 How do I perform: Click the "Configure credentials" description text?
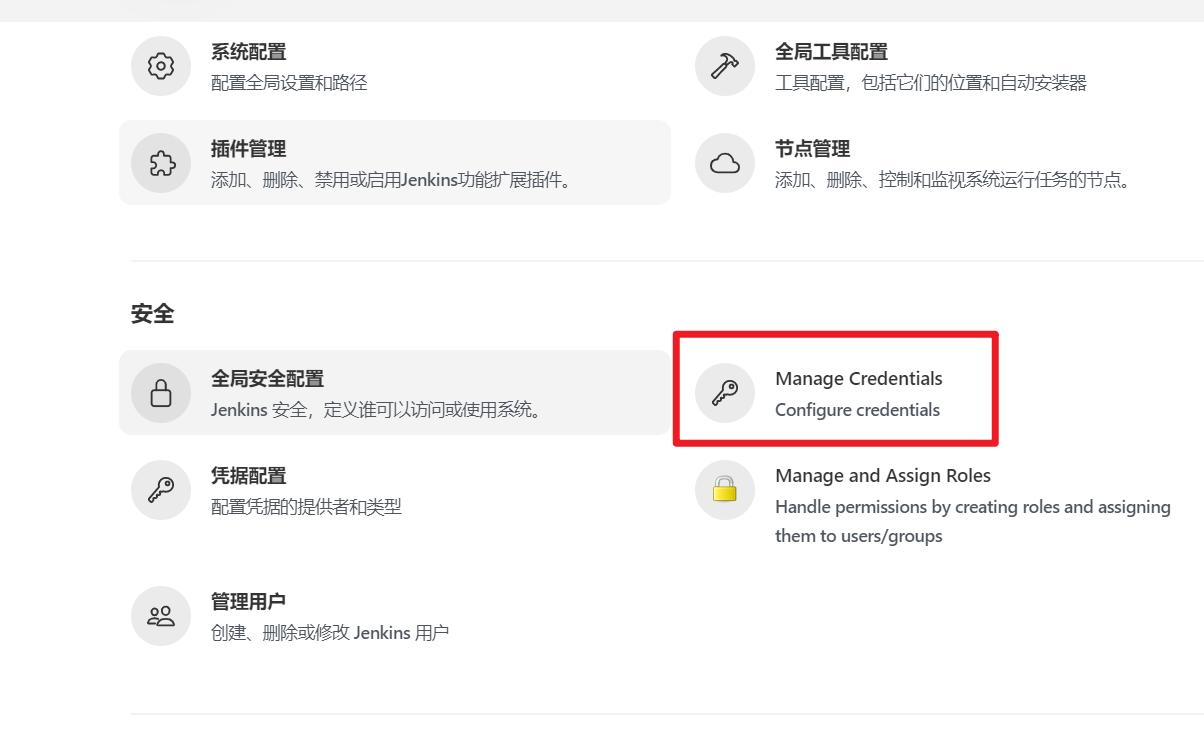click(x=857, y=410)
